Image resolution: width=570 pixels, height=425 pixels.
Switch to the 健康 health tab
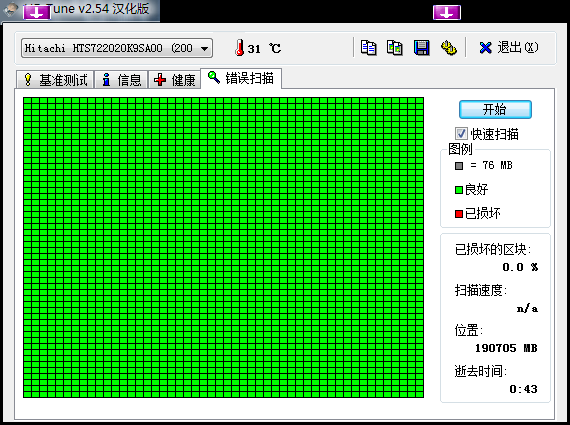point(174,80)
